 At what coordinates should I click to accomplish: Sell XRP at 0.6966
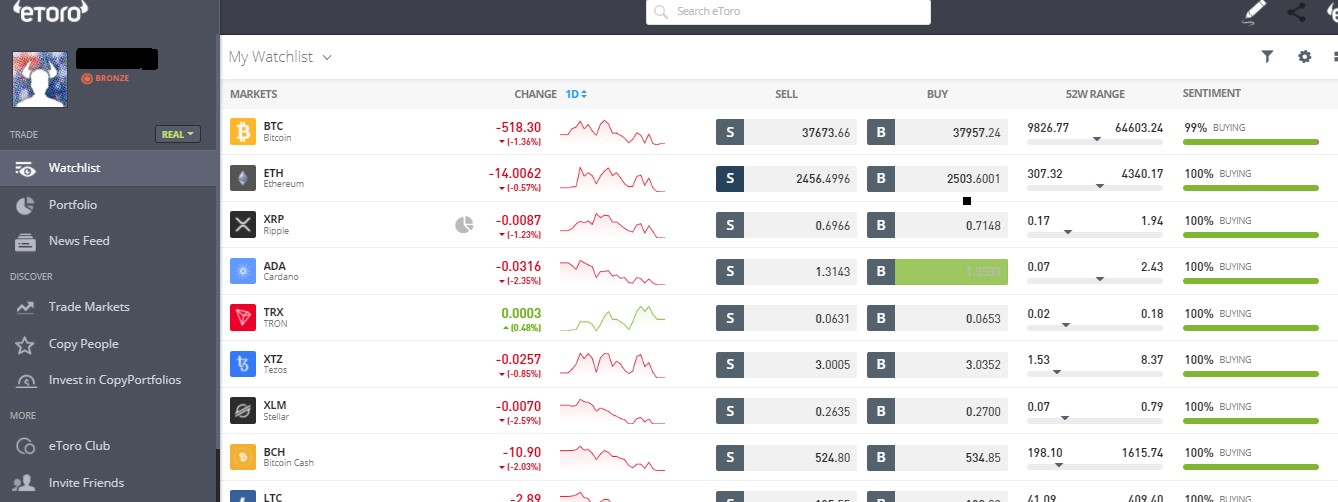[x=786, y=225]
